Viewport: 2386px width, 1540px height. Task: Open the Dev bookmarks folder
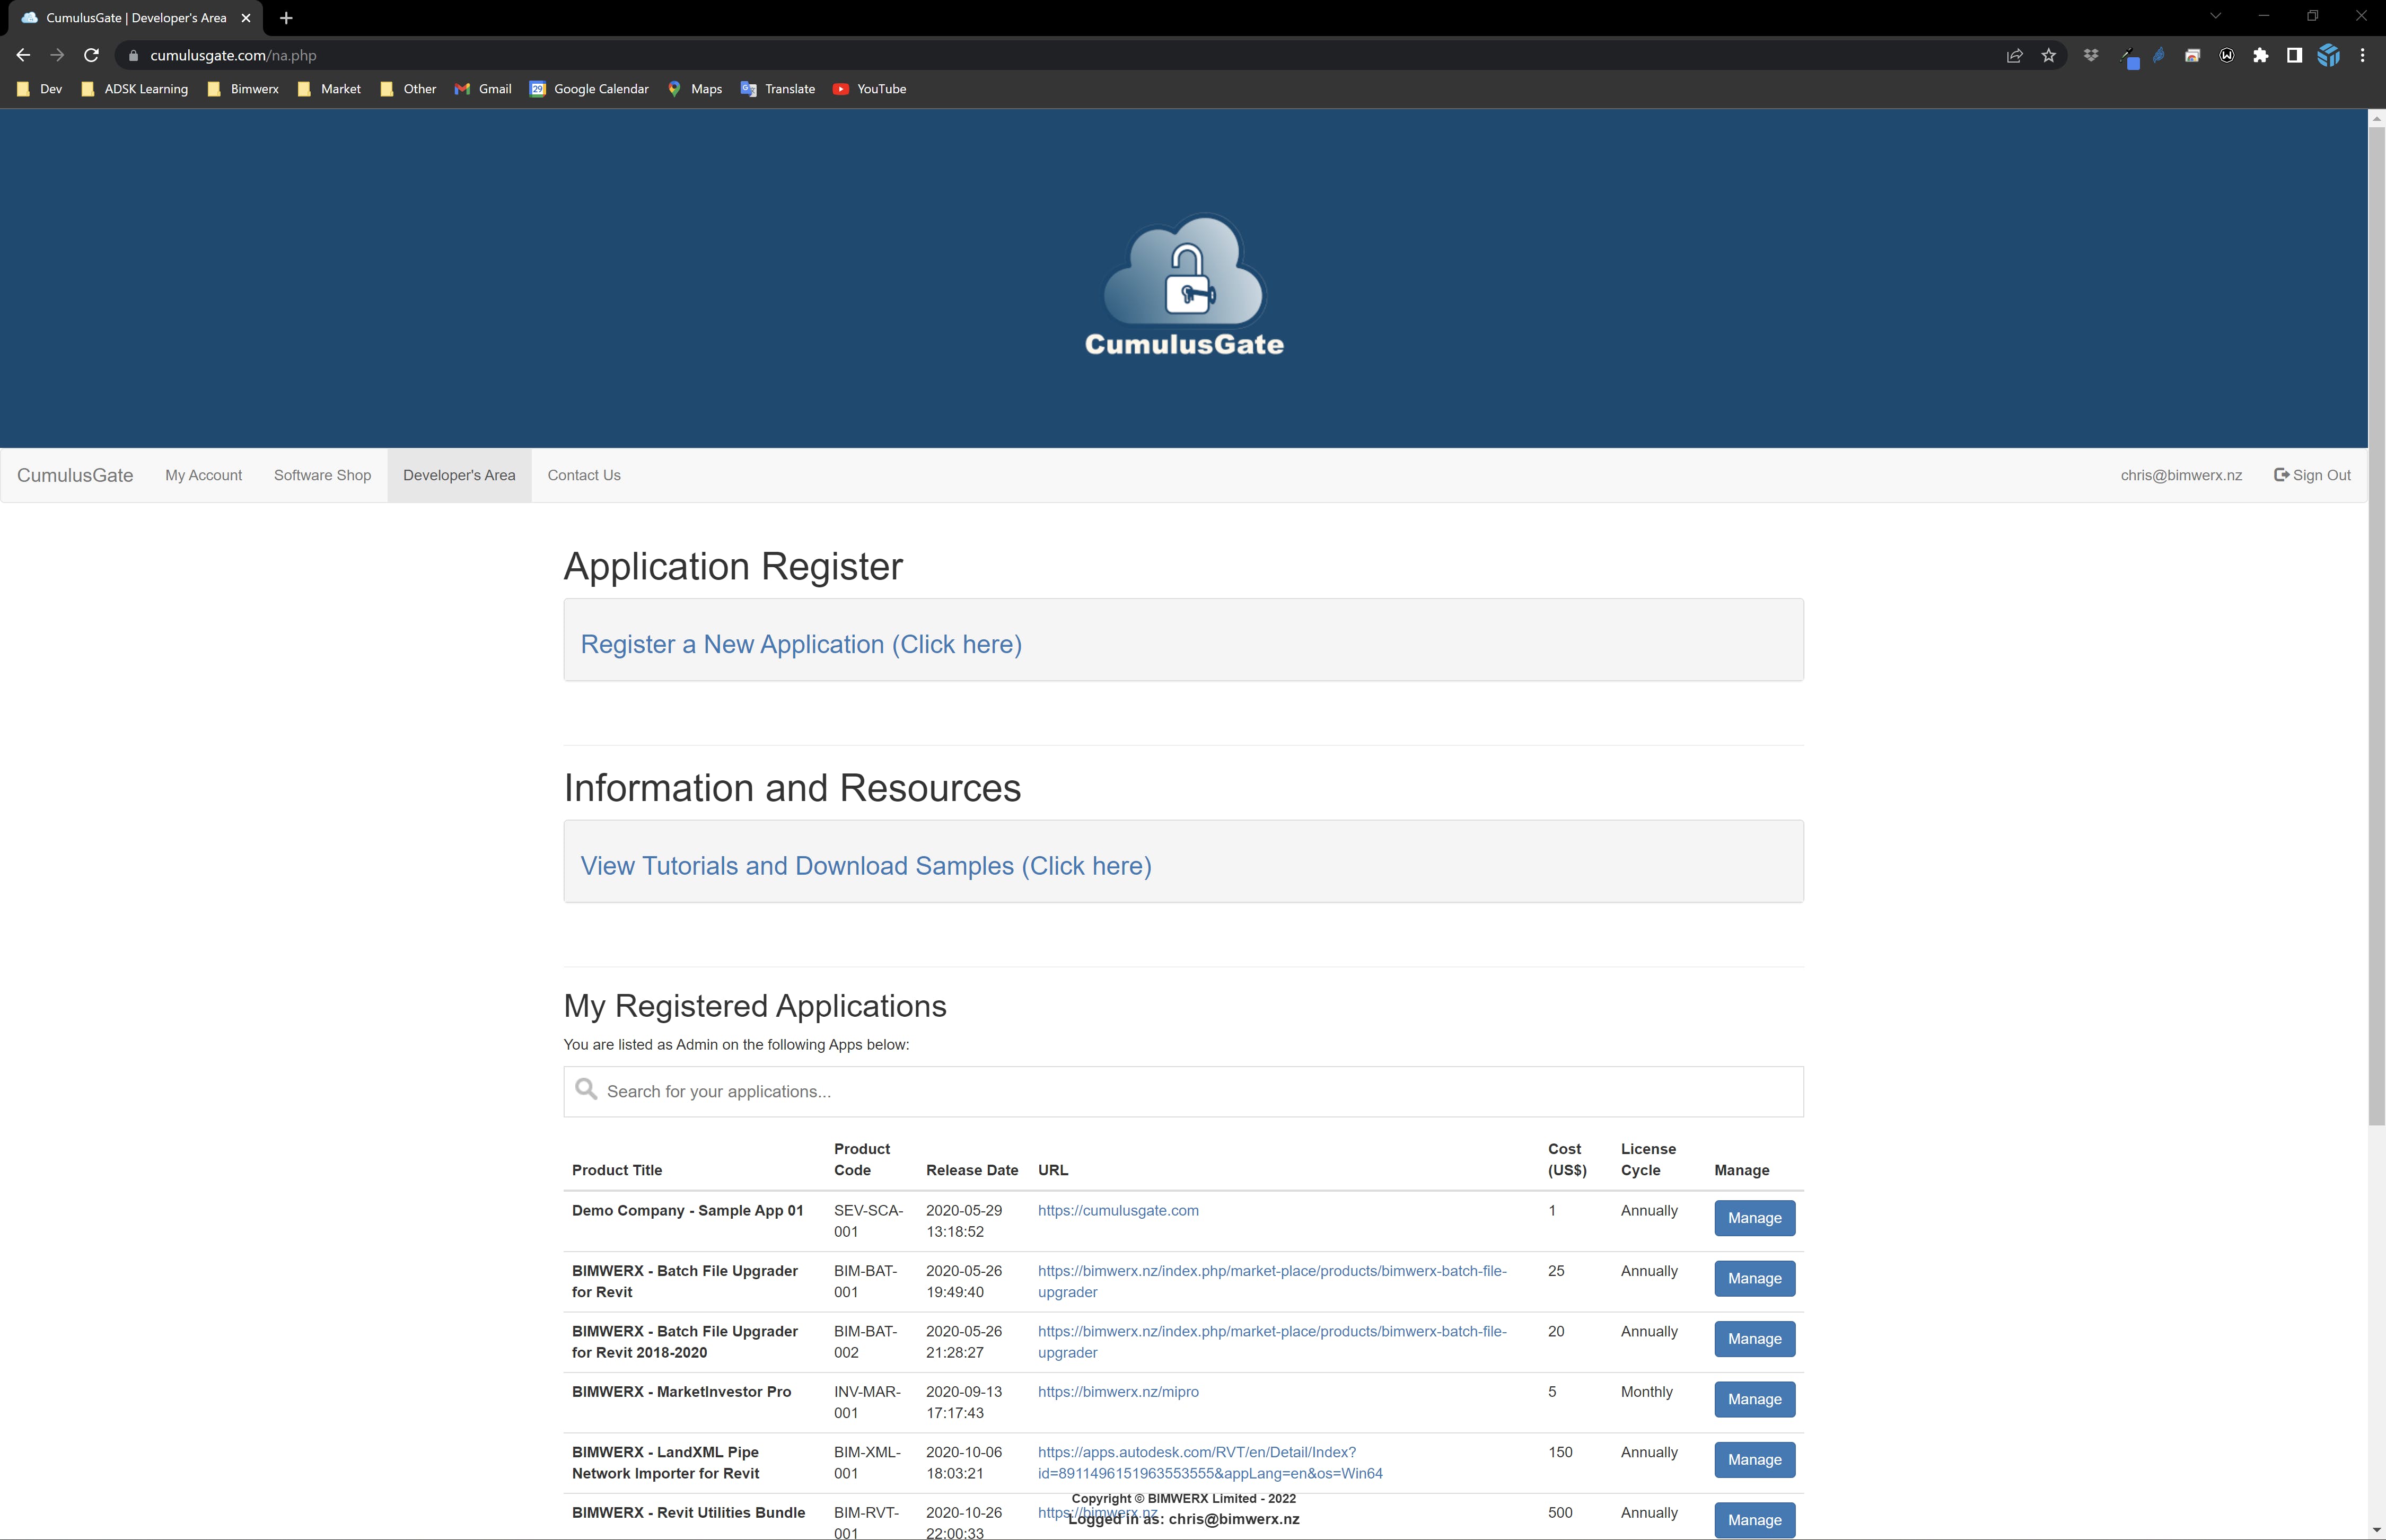[x=40, y=89]
